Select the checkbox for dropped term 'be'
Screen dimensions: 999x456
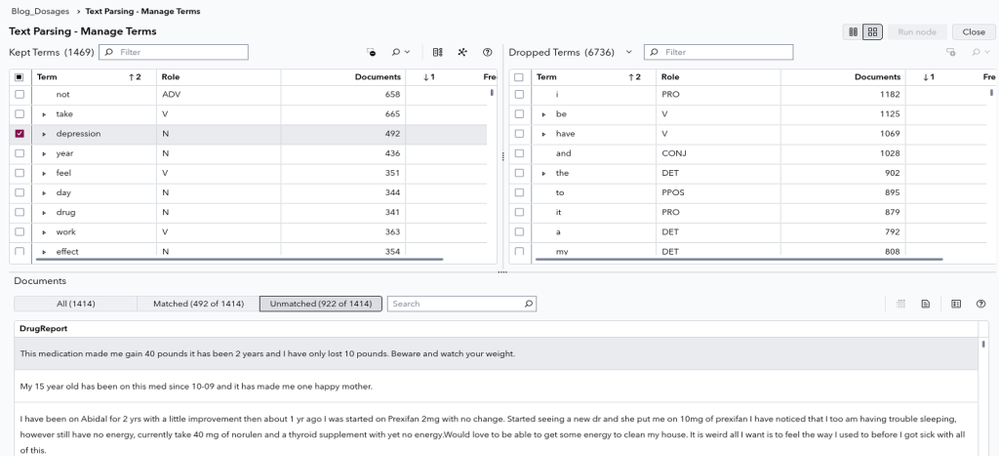(x=519, y=114)
